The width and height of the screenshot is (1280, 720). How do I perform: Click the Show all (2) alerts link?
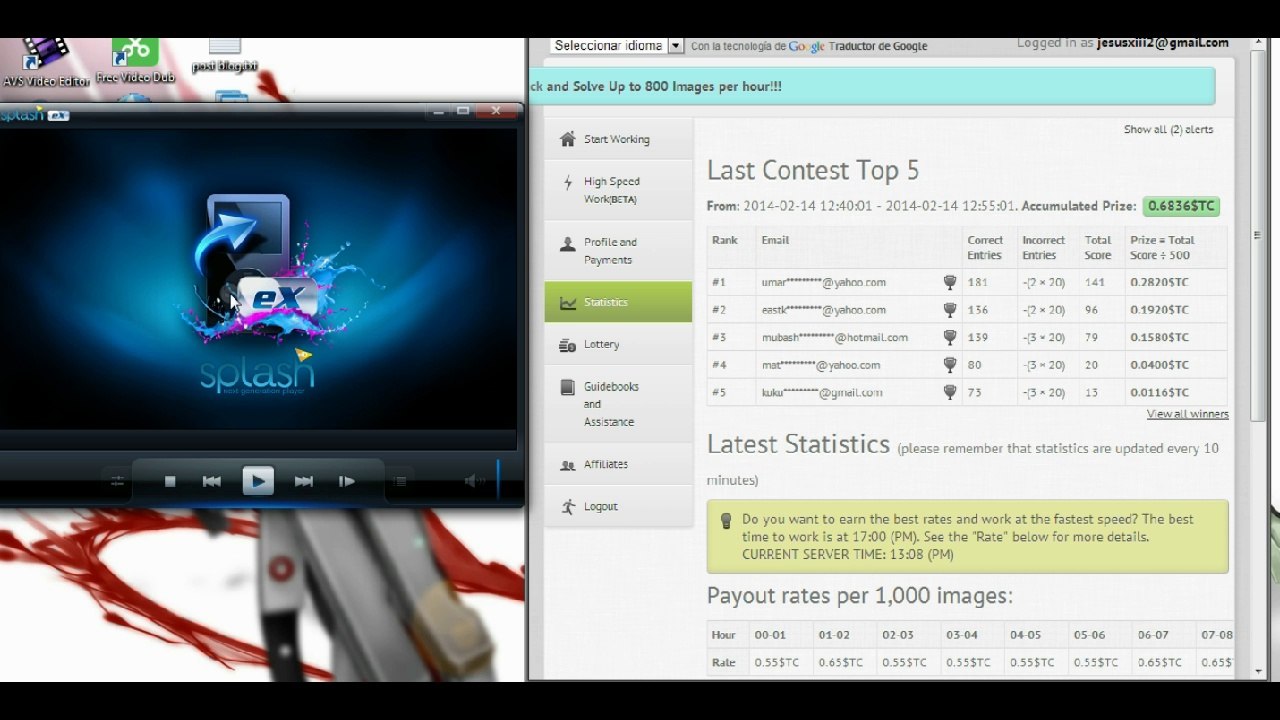coord(1168,130)
